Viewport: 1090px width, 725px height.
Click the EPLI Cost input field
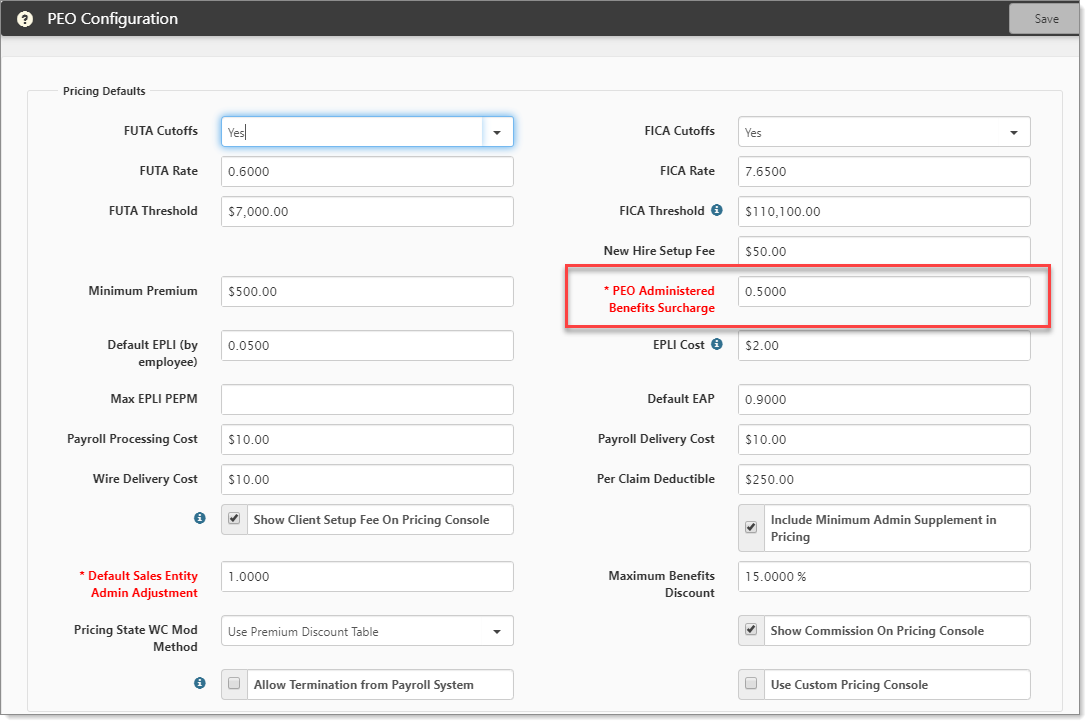[884, 345]
